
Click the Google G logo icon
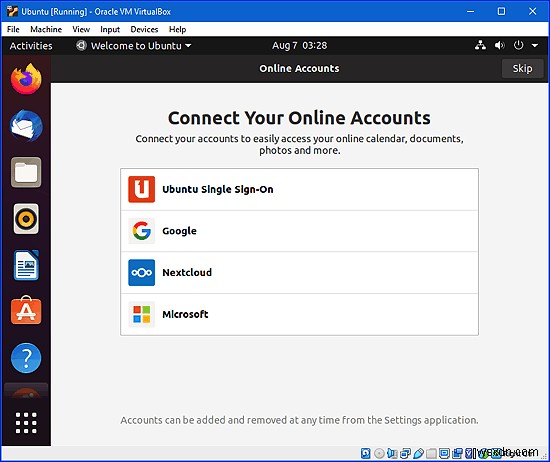pos(141,231)
